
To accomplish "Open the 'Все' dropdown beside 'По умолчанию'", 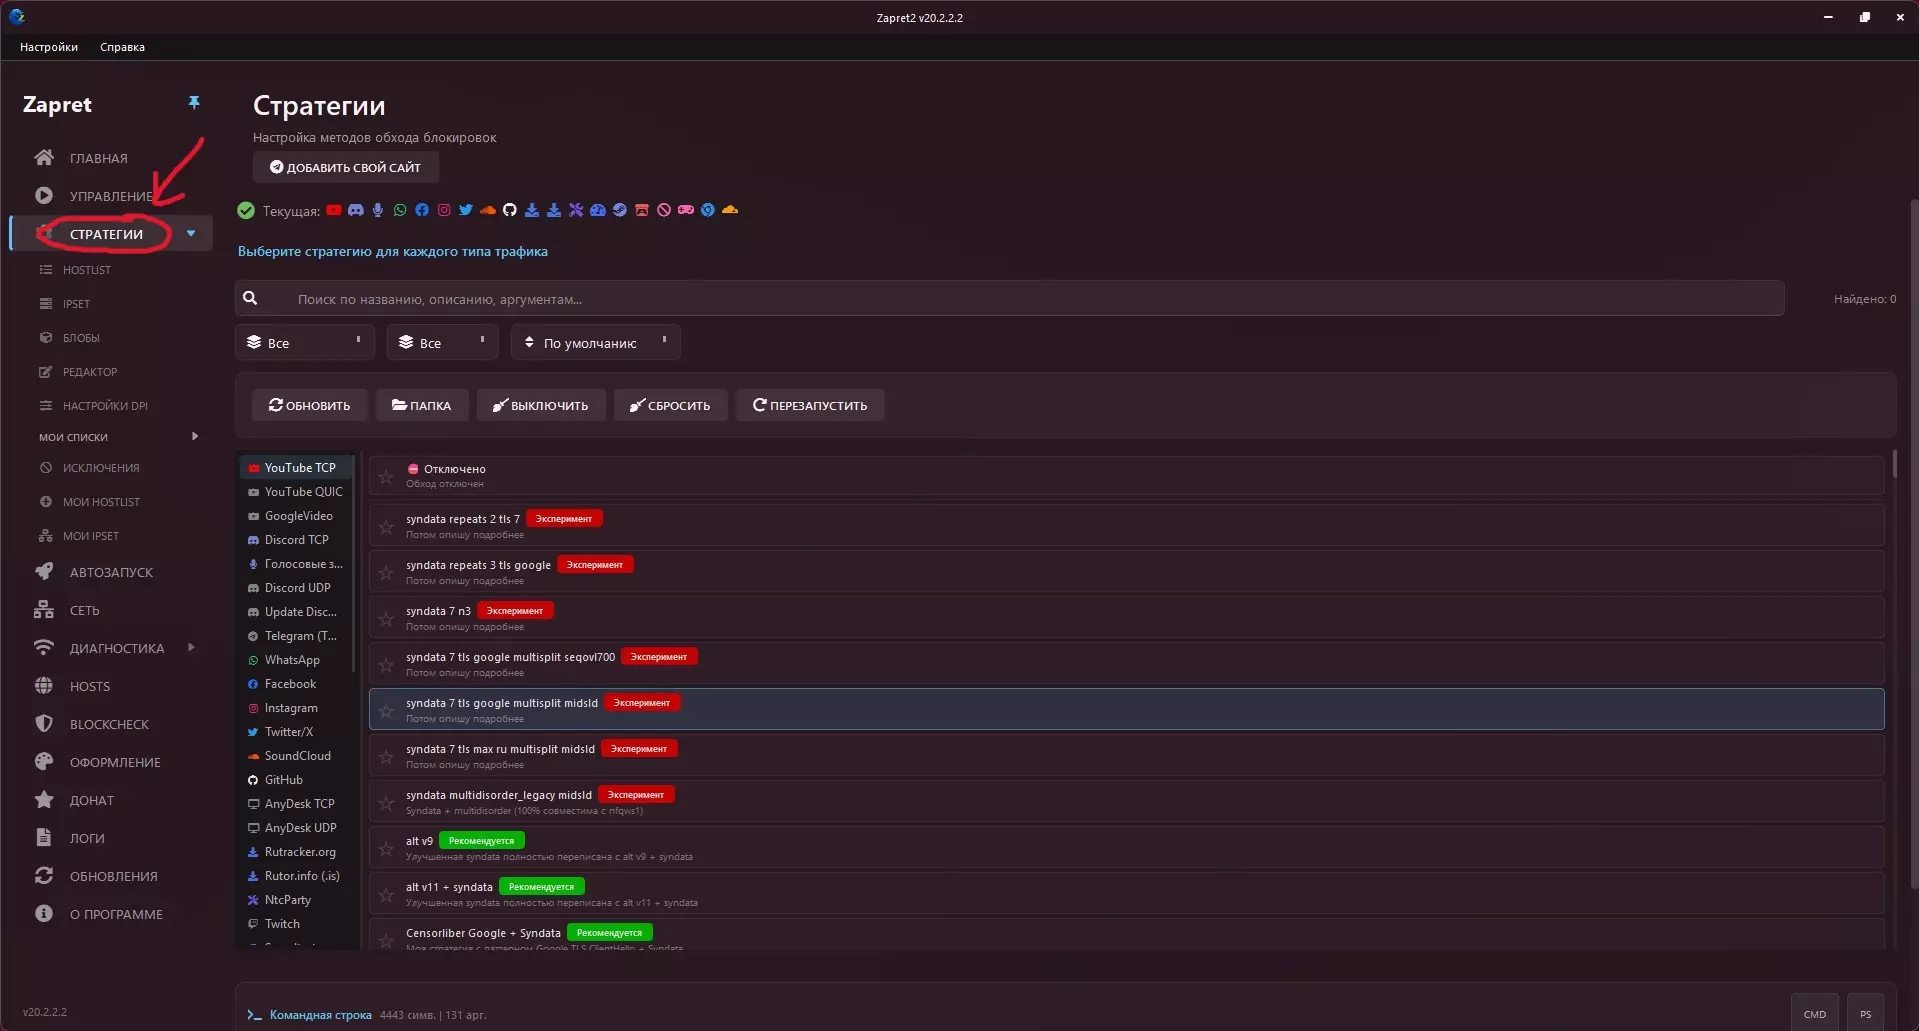I will [443, 342].
